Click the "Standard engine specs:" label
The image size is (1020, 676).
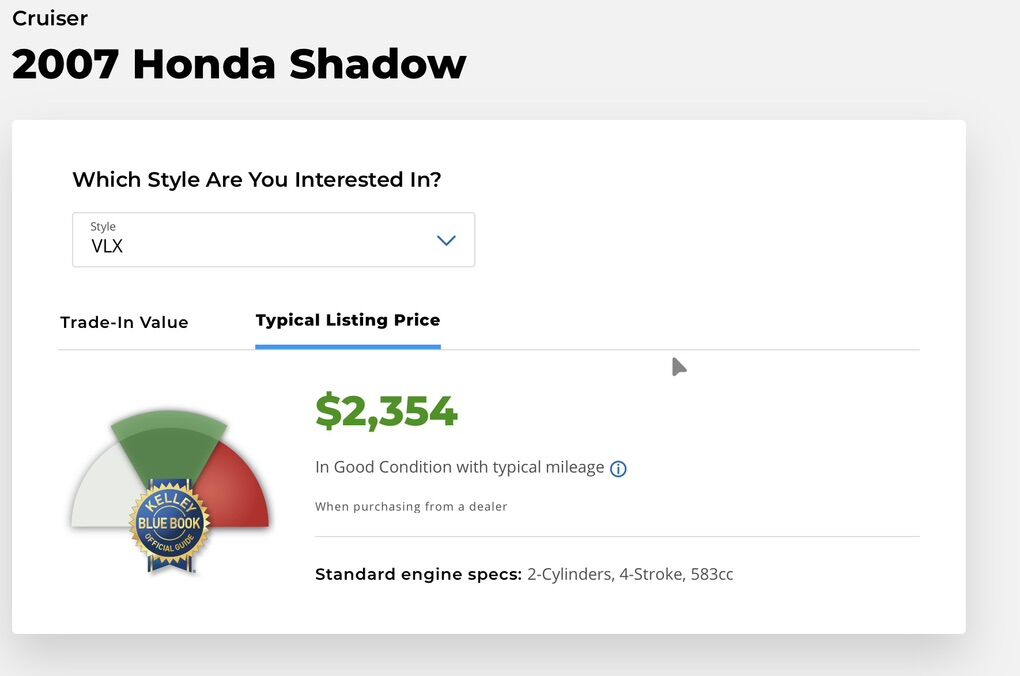point(418,575)
